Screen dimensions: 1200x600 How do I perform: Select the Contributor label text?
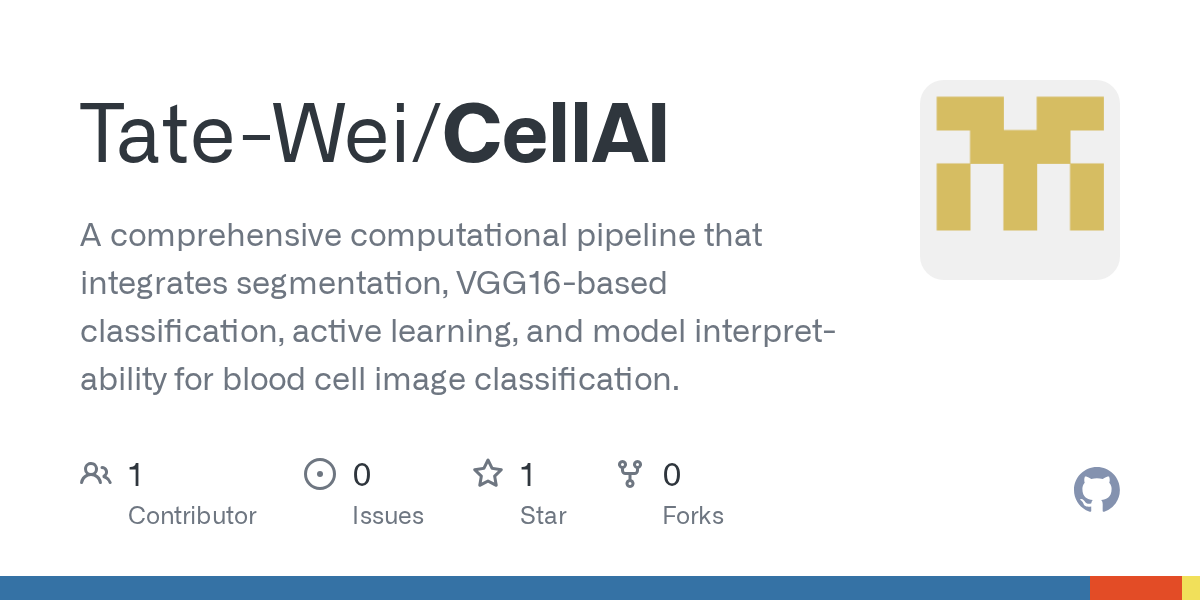(x=192, y=516)
